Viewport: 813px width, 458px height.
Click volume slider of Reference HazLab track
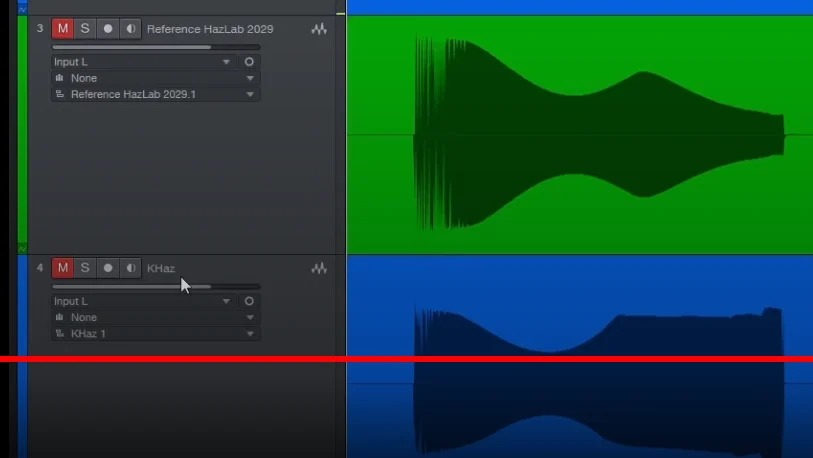coord(155,47)
